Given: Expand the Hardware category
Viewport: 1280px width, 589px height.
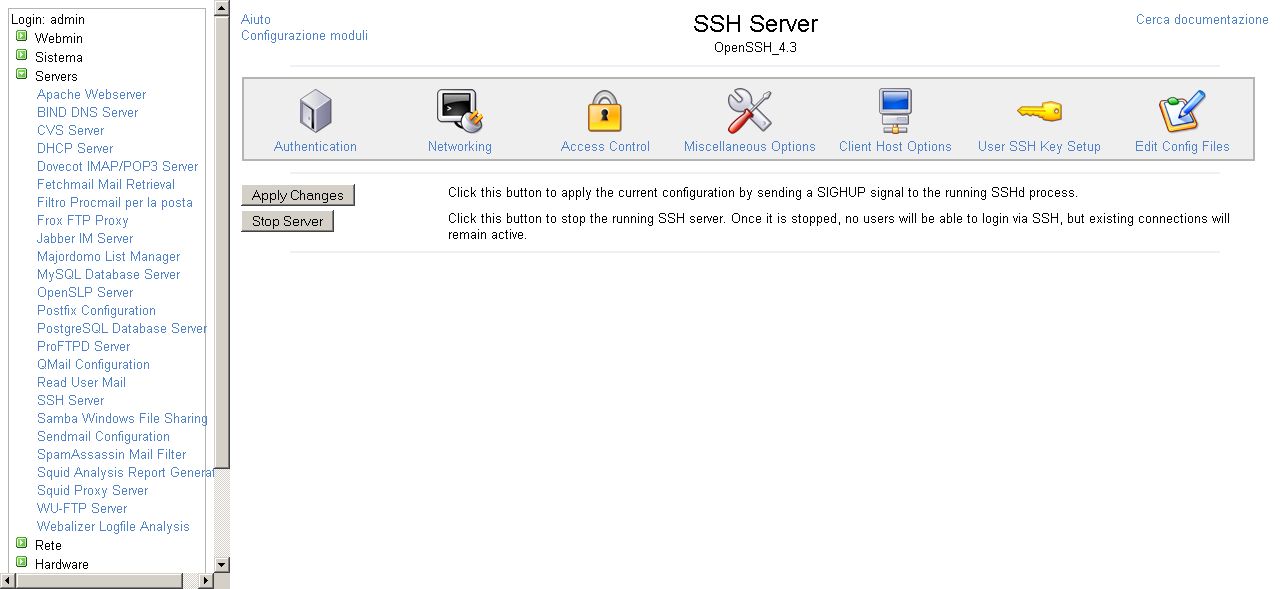Looking at the screenshot, I should [x=22, y=563].
